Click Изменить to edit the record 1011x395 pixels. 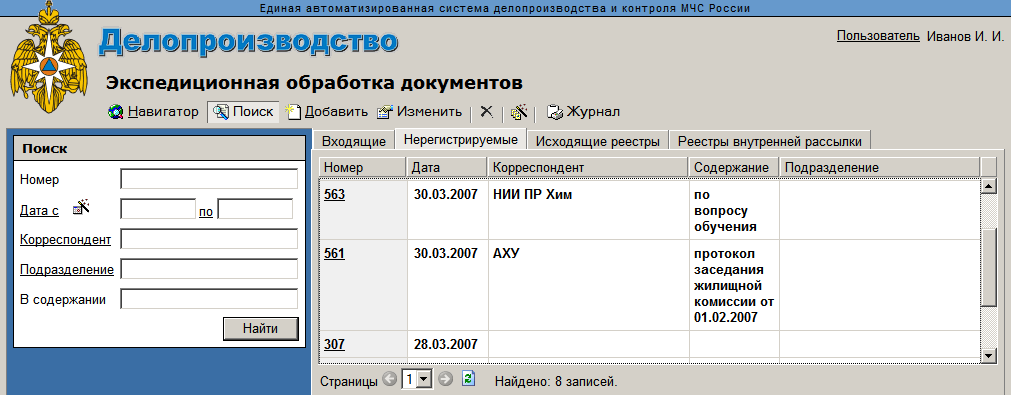pyautogui.click(x=420, y=111)
